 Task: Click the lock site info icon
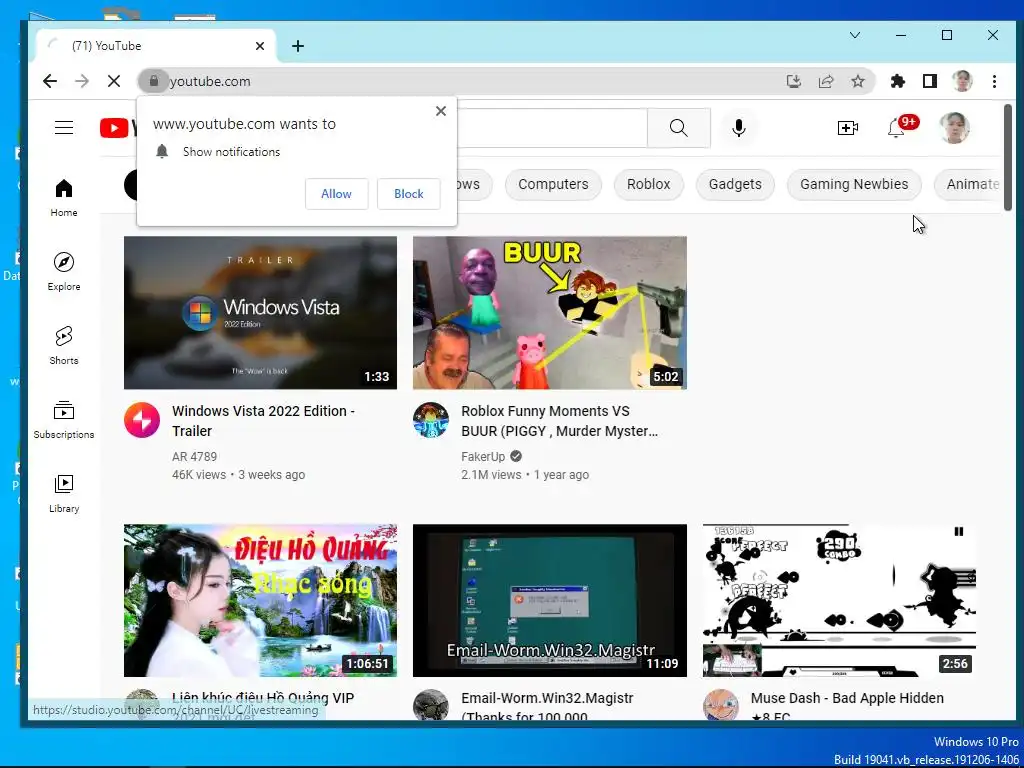tap(153, 81)
